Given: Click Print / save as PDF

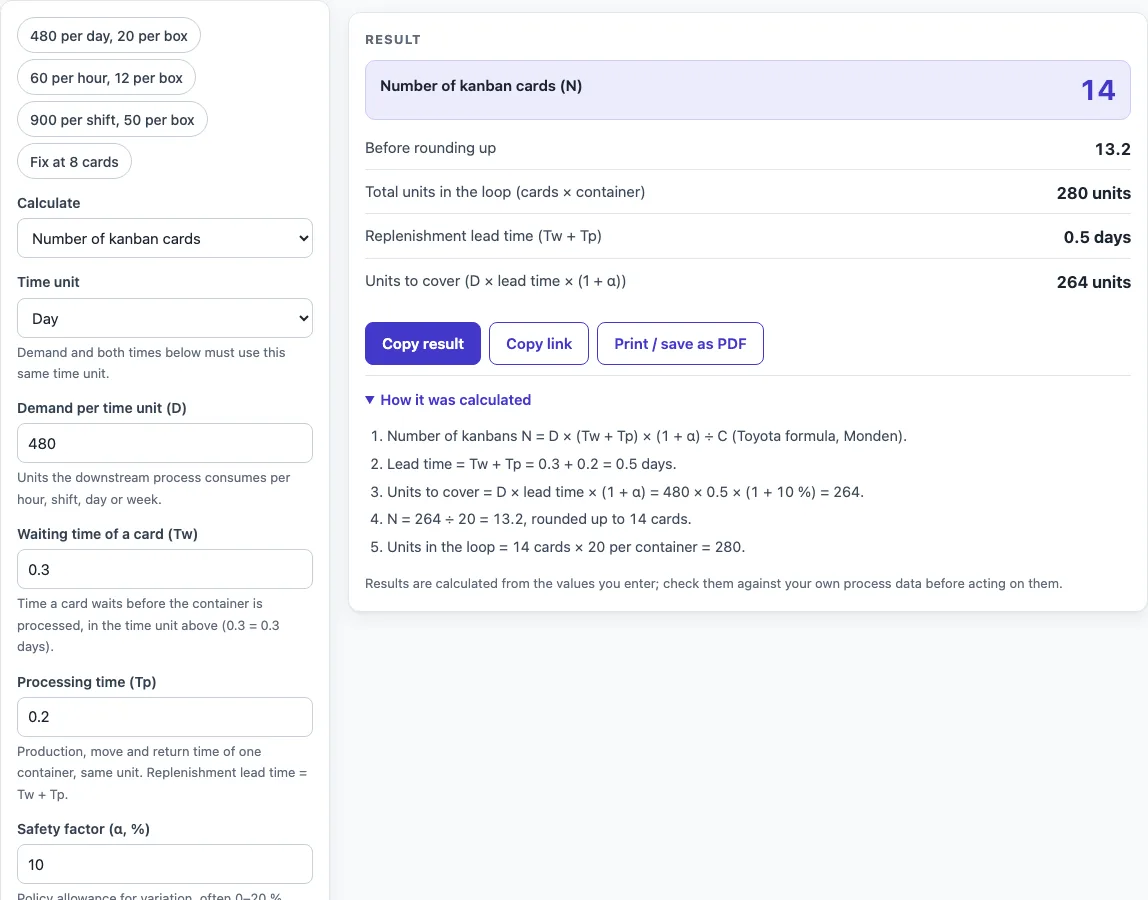Looking at the screenshot, I should 680,343.
